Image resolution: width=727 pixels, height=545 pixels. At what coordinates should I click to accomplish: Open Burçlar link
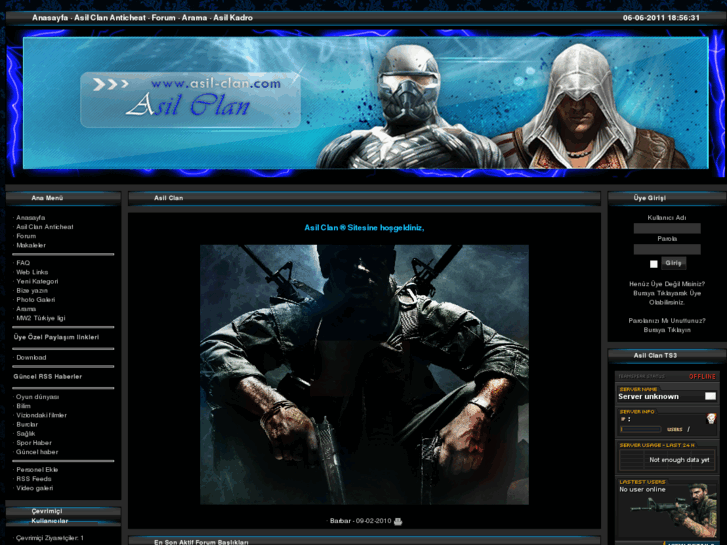[x=27, y=424]
